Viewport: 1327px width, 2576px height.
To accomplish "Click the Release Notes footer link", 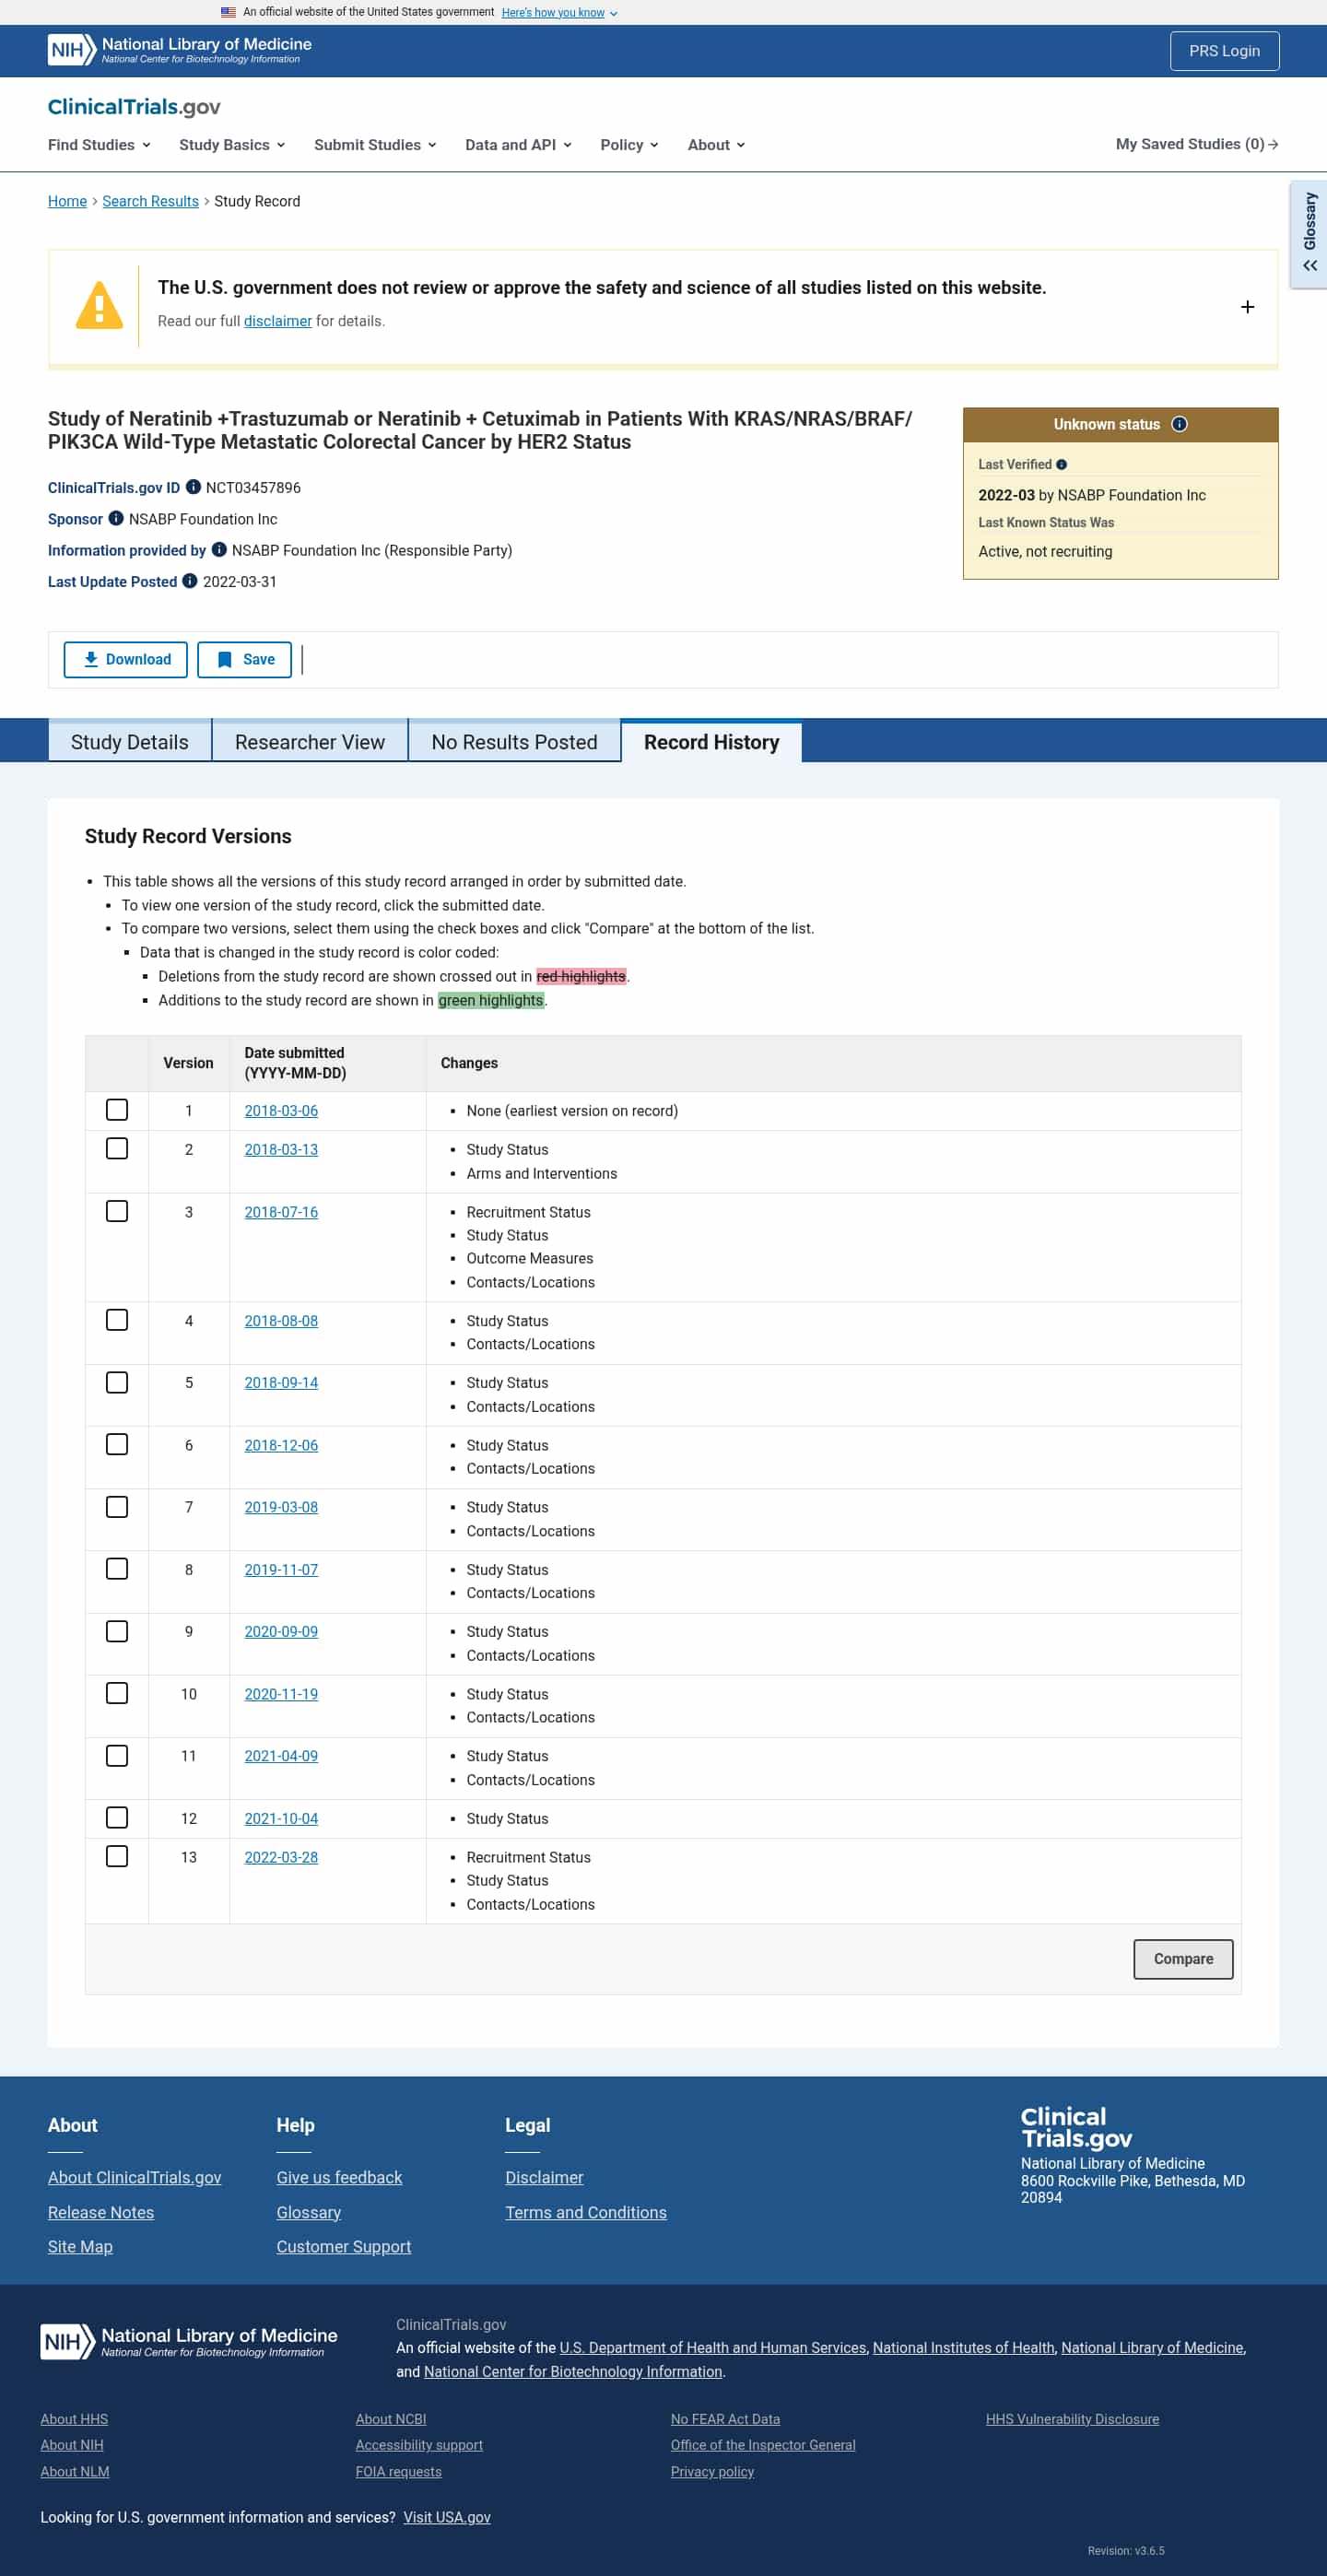I will (101, 2212).
